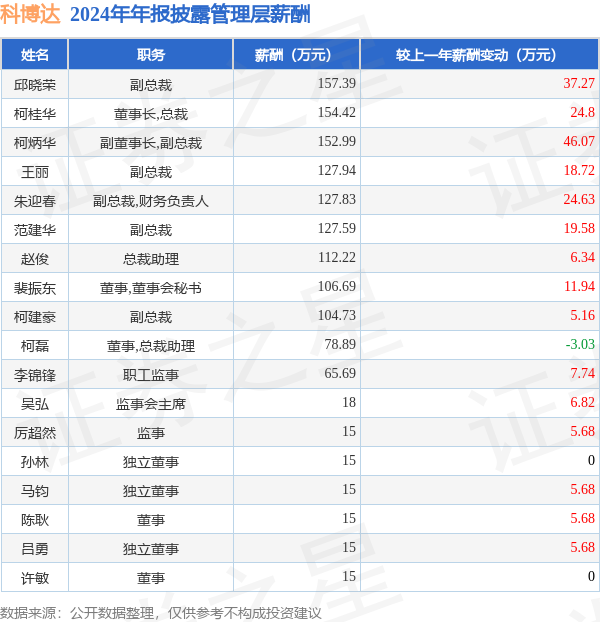The height and width of the screenshot is (622, 600).
Task: Click the name 柯磊
Action: click(35, 346)
